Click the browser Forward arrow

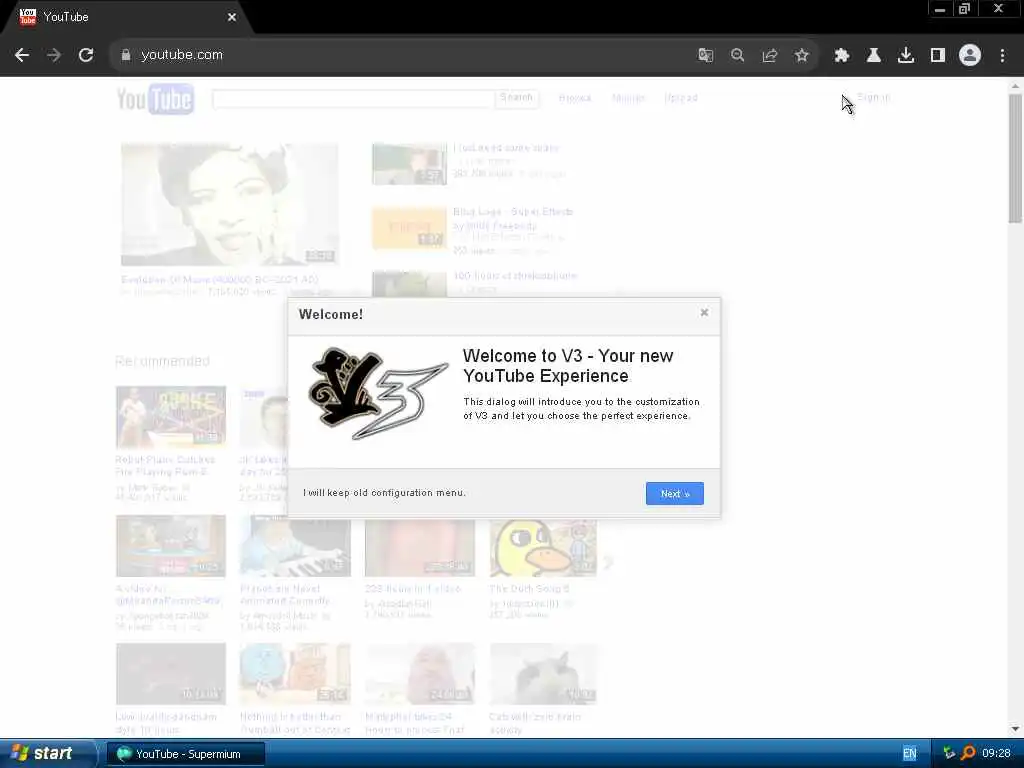point(54,56)
